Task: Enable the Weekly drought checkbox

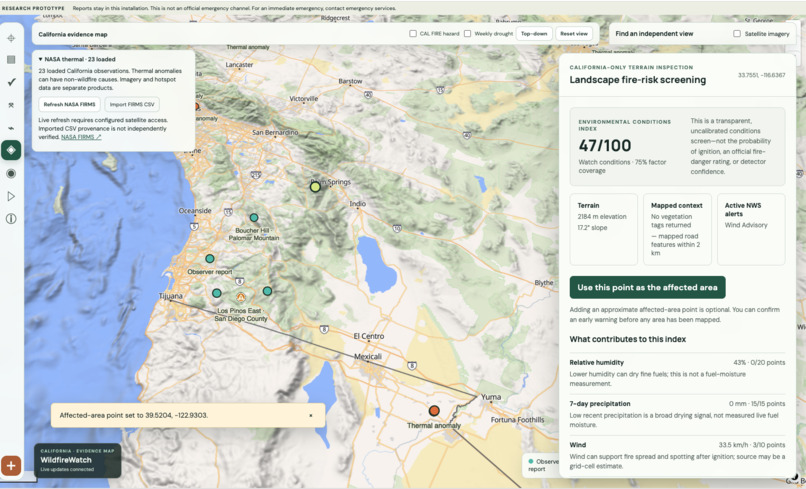Action: click(x=467, y=33)
